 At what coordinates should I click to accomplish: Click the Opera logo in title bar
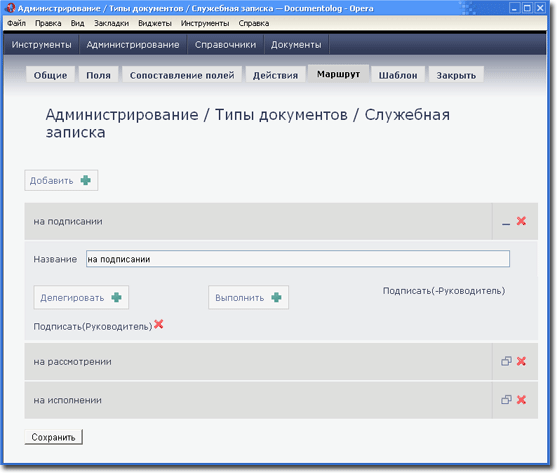coord(10,8)
